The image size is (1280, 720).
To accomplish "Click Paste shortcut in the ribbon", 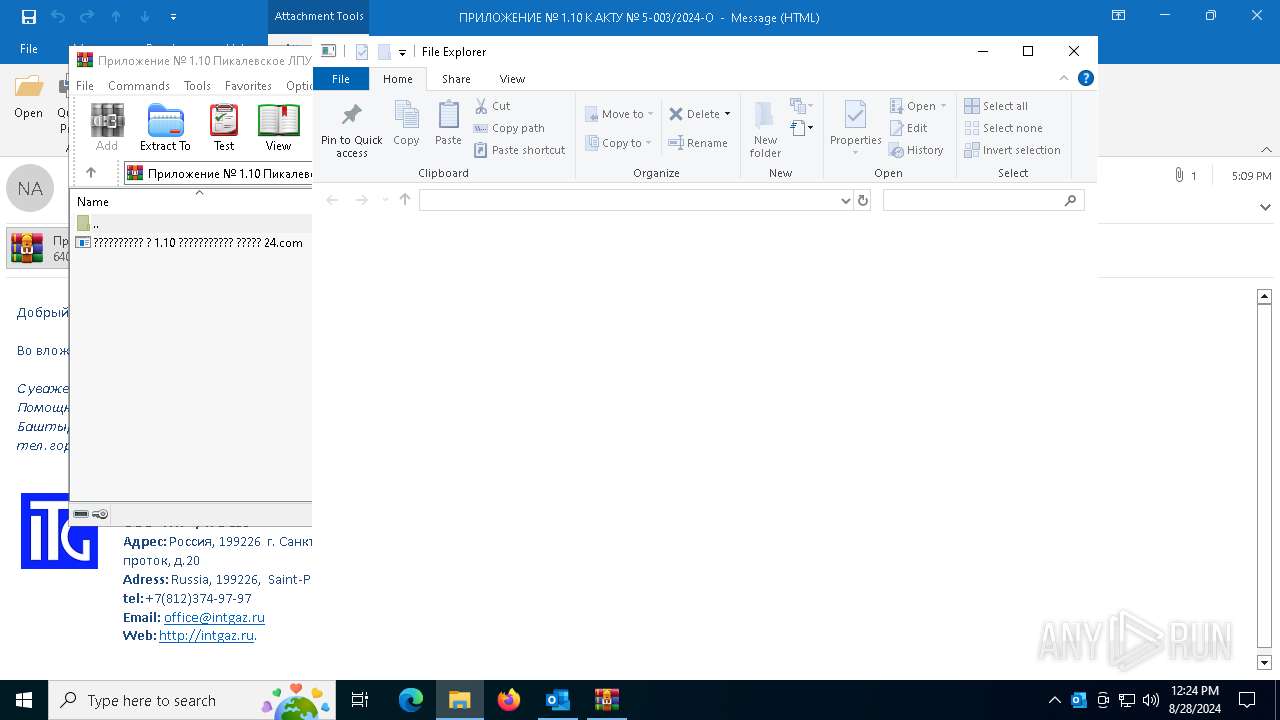I will point(519,150).
